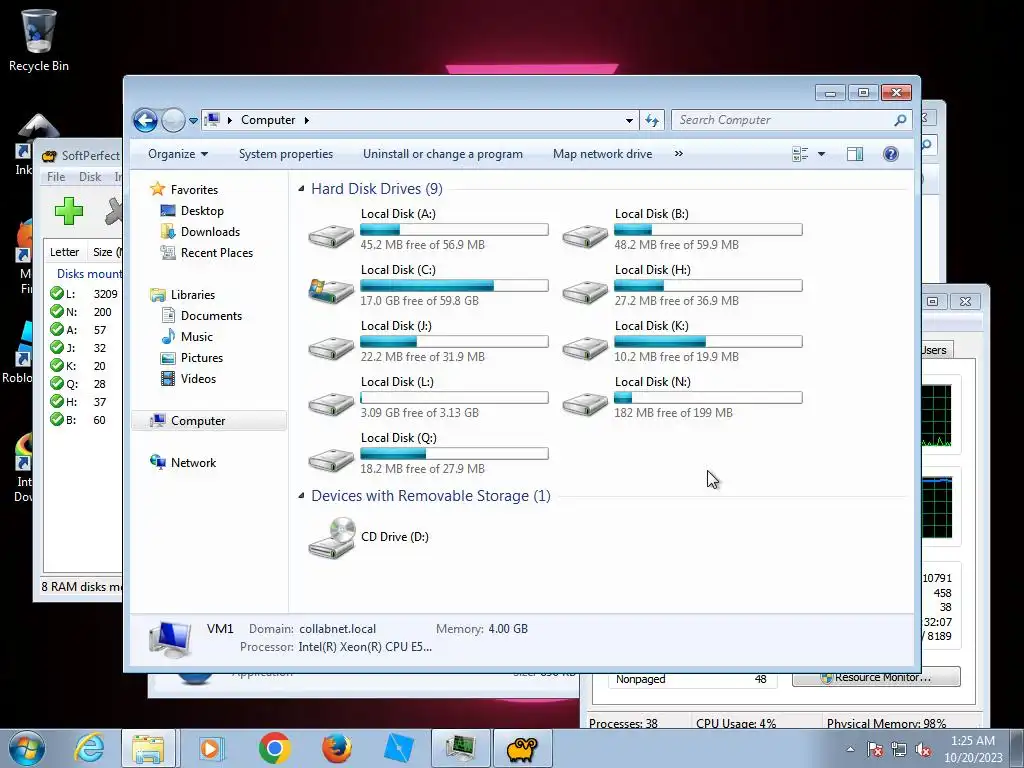This screenshot has width=1024, height=768.
Task: Open Local Disk (C:) system drive icon
Action: [x=331, y=290]
